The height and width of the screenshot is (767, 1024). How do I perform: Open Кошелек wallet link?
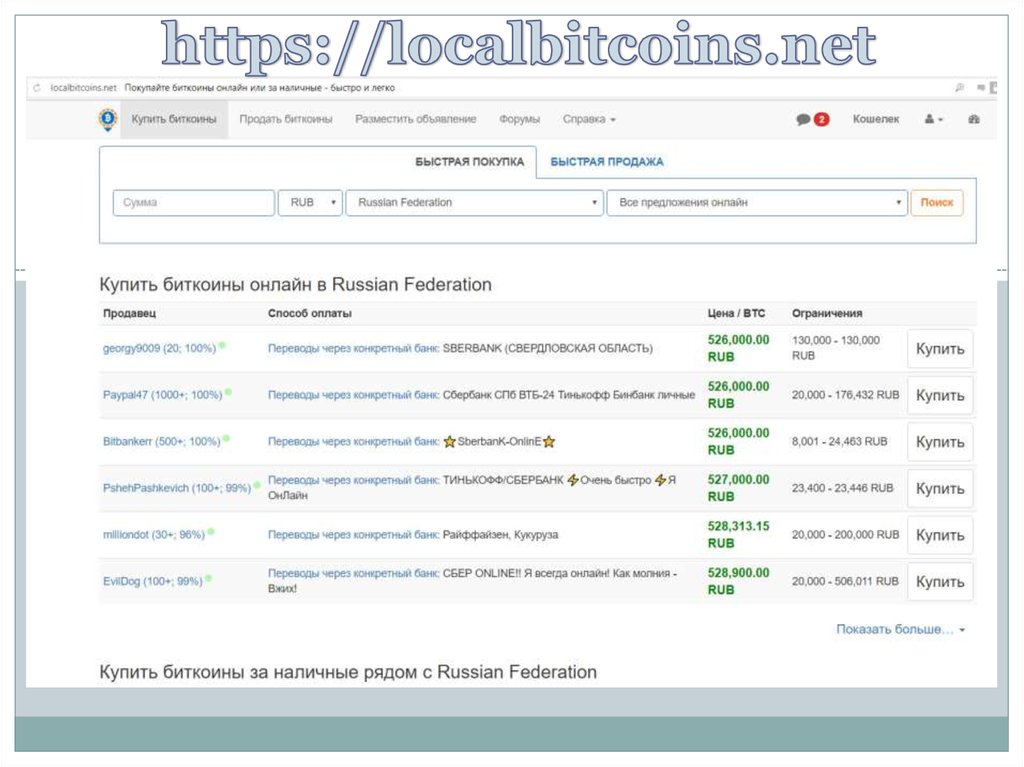[876, 119]
